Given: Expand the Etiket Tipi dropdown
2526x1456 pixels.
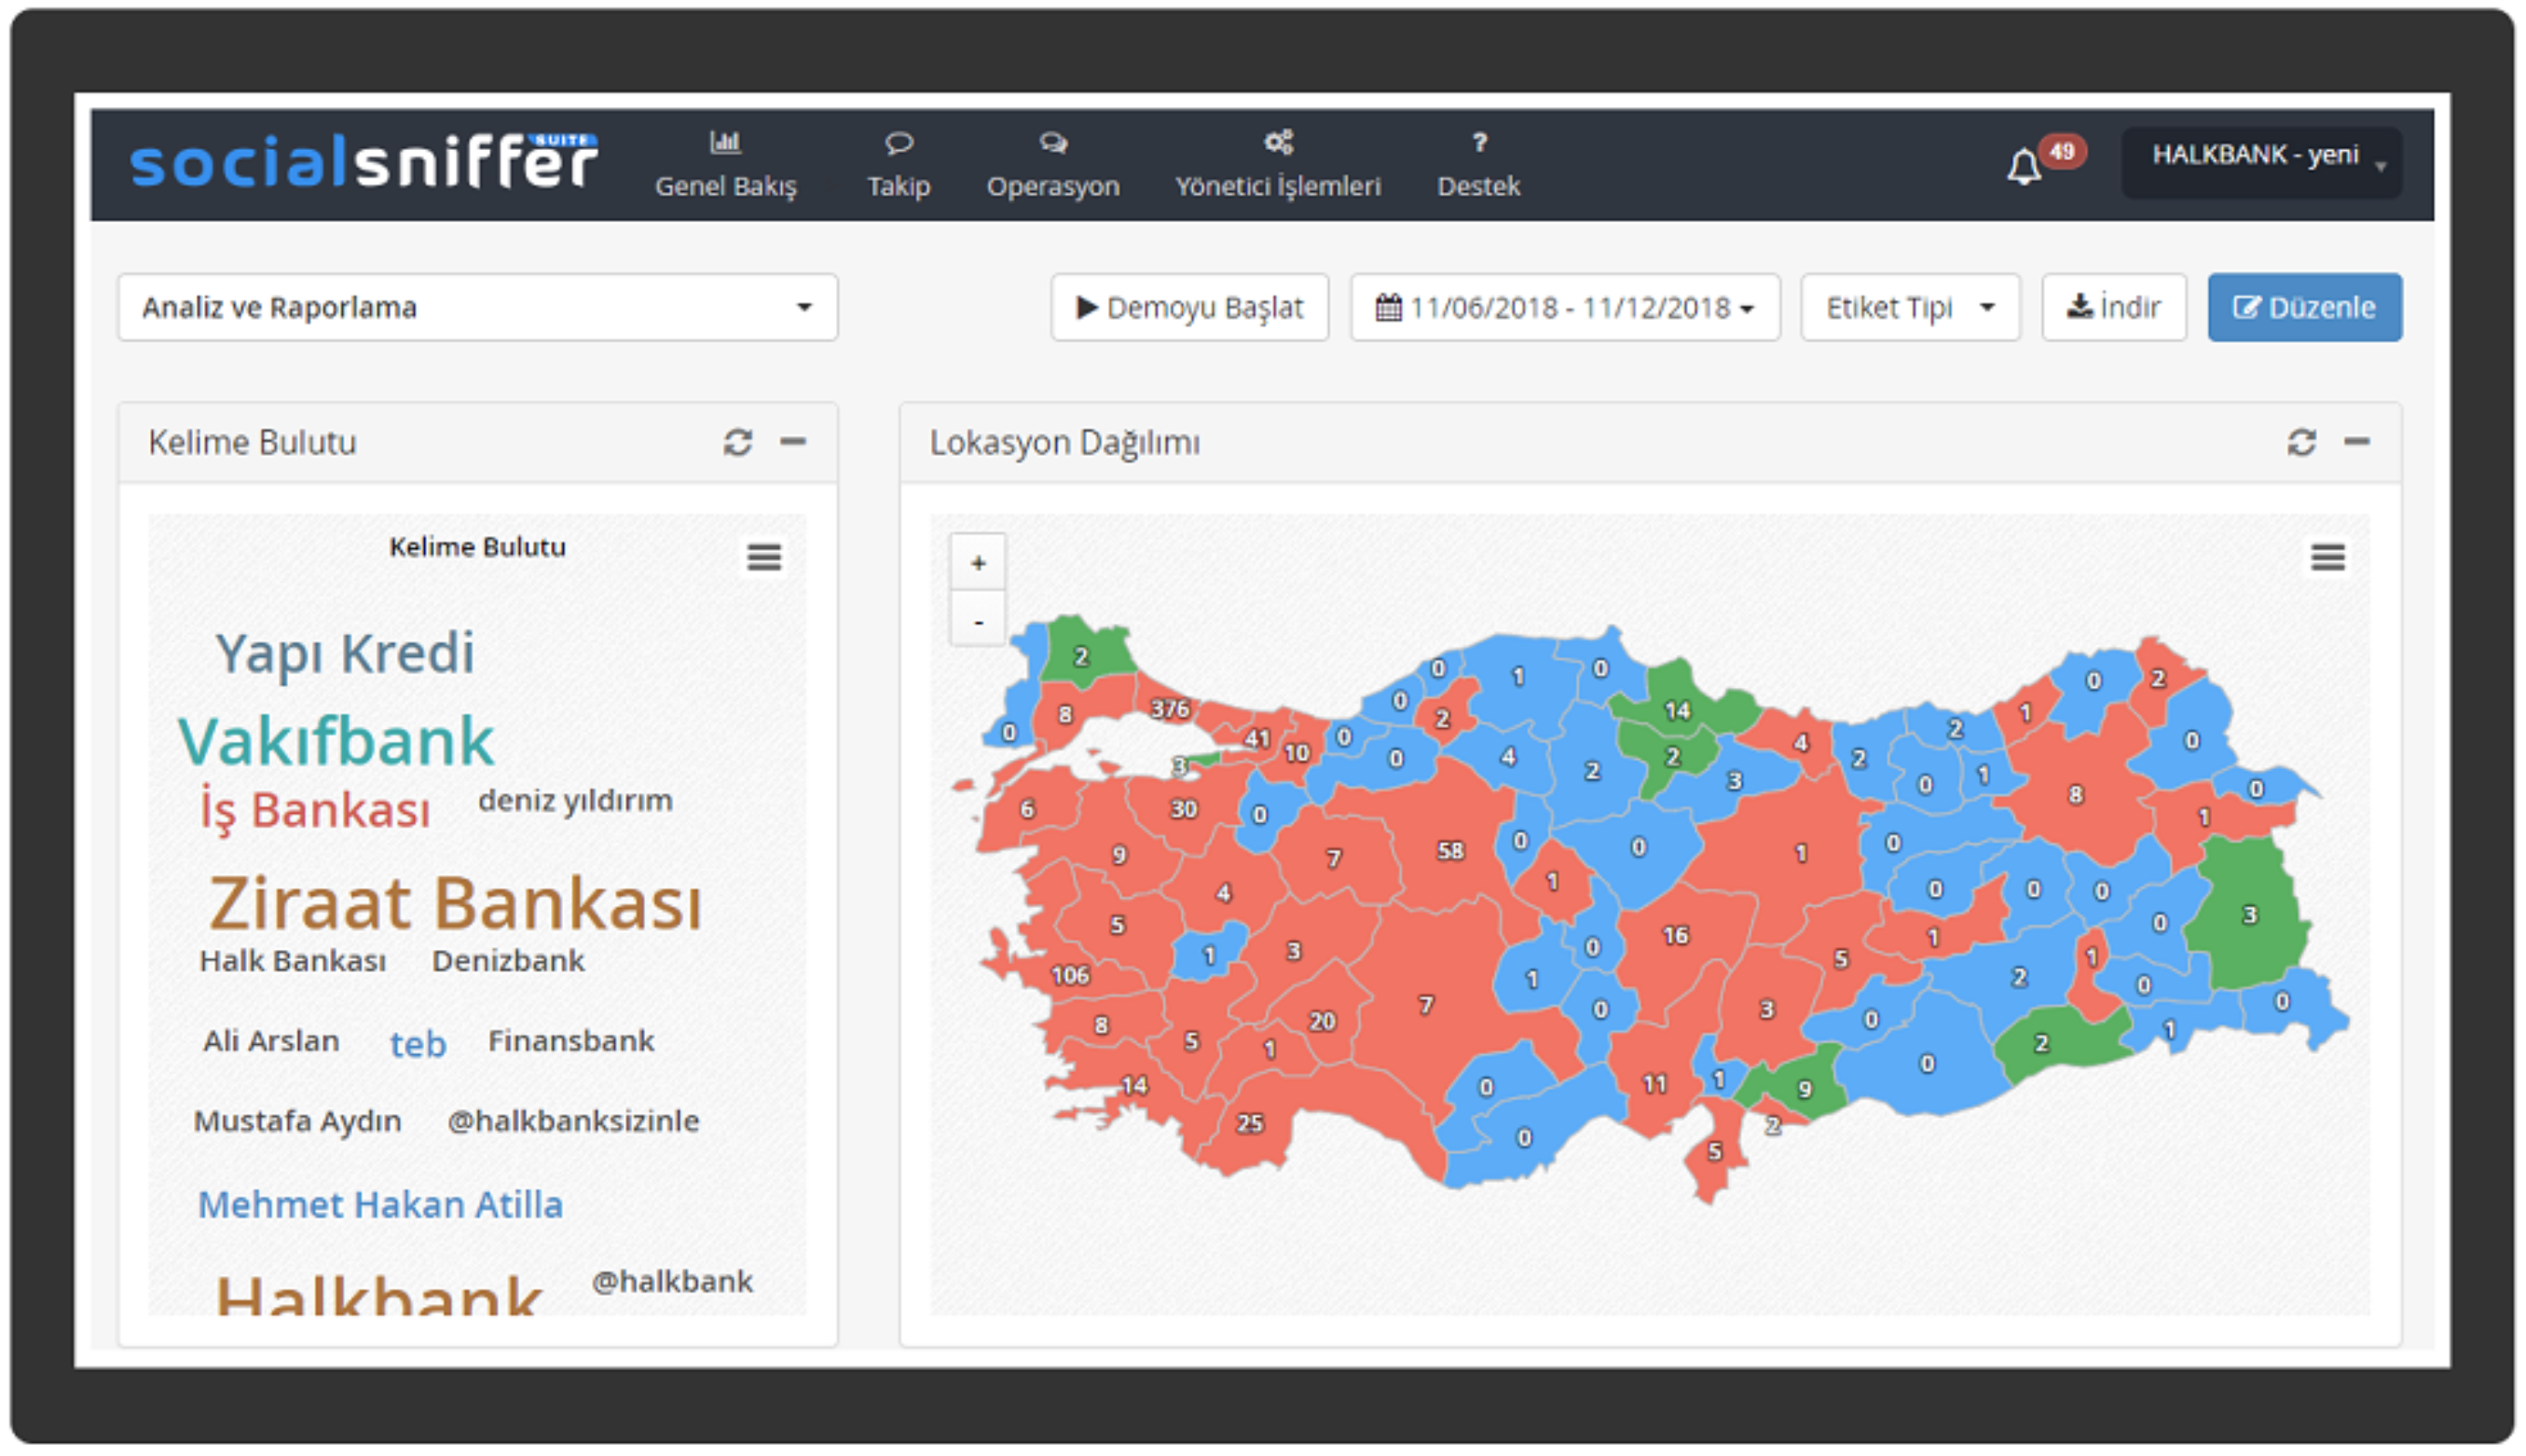Looking at the screenshot, I should coord(1909,307).
